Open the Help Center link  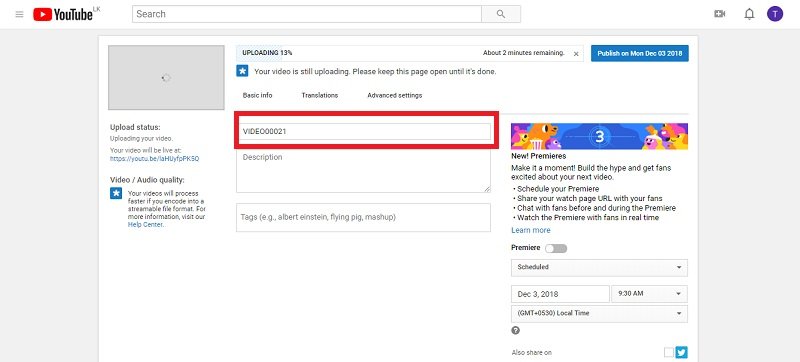146,224
